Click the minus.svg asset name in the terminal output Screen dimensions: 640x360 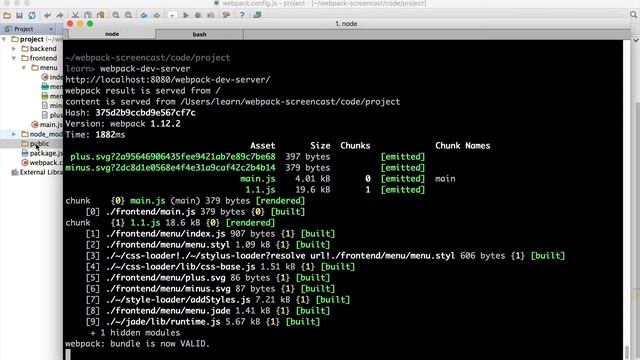(x=170, y=168)
